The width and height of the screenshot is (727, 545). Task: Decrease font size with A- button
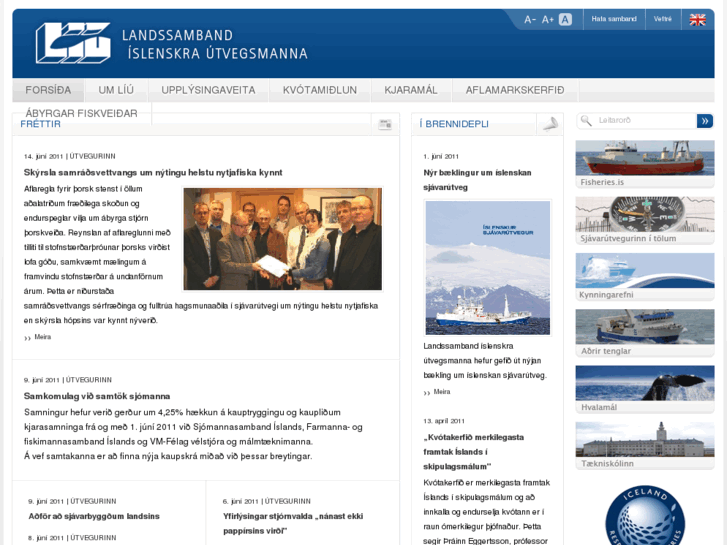[530, 19]
